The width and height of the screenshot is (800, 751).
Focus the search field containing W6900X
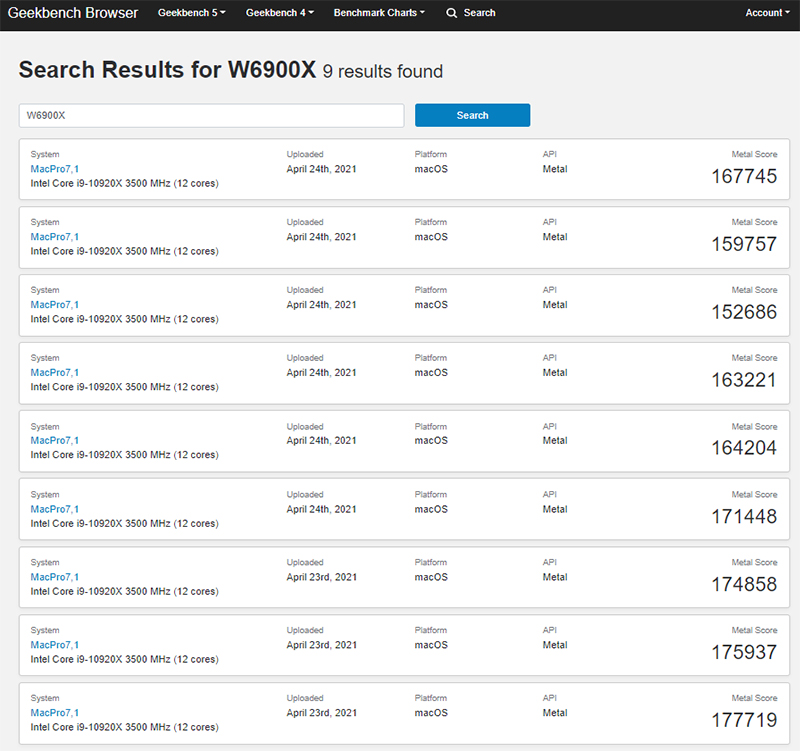(211, 115)
